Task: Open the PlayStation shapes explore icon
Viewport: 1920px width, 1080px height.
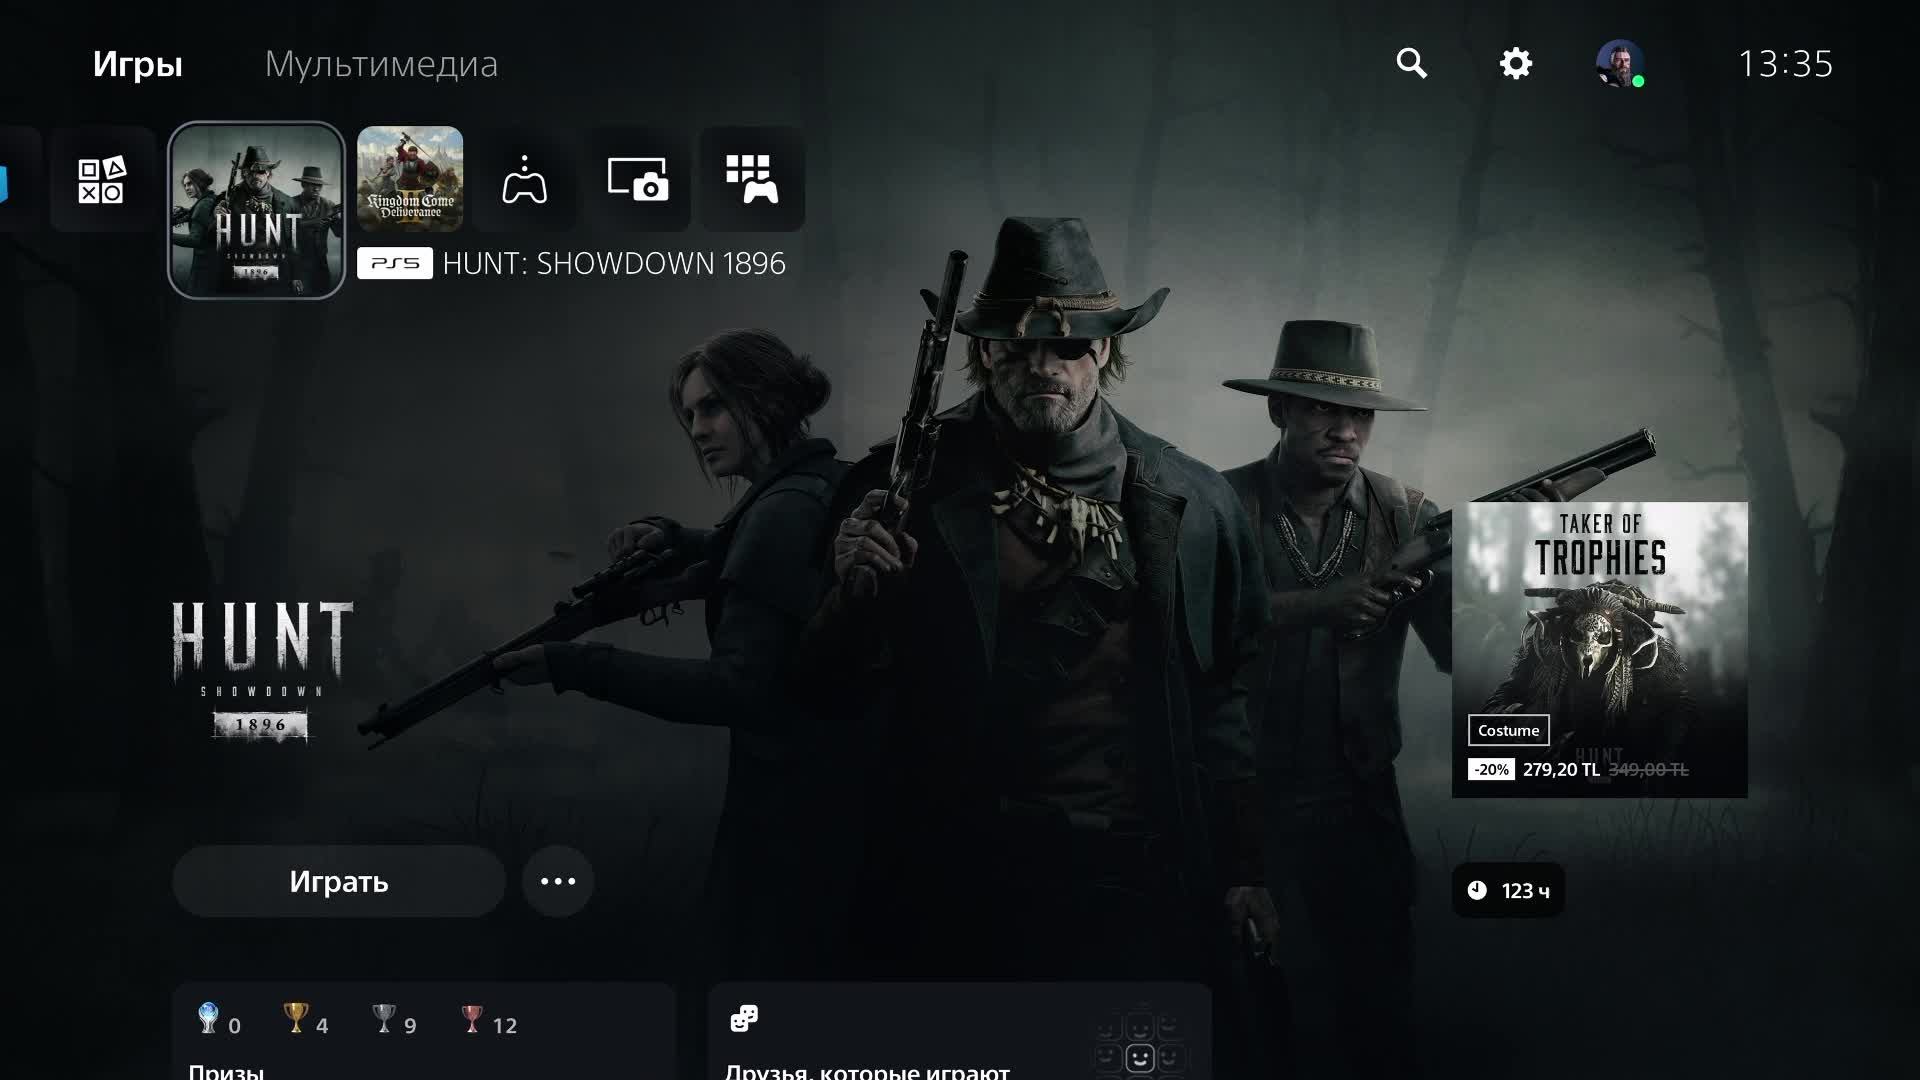Action: tap(101, 180)
